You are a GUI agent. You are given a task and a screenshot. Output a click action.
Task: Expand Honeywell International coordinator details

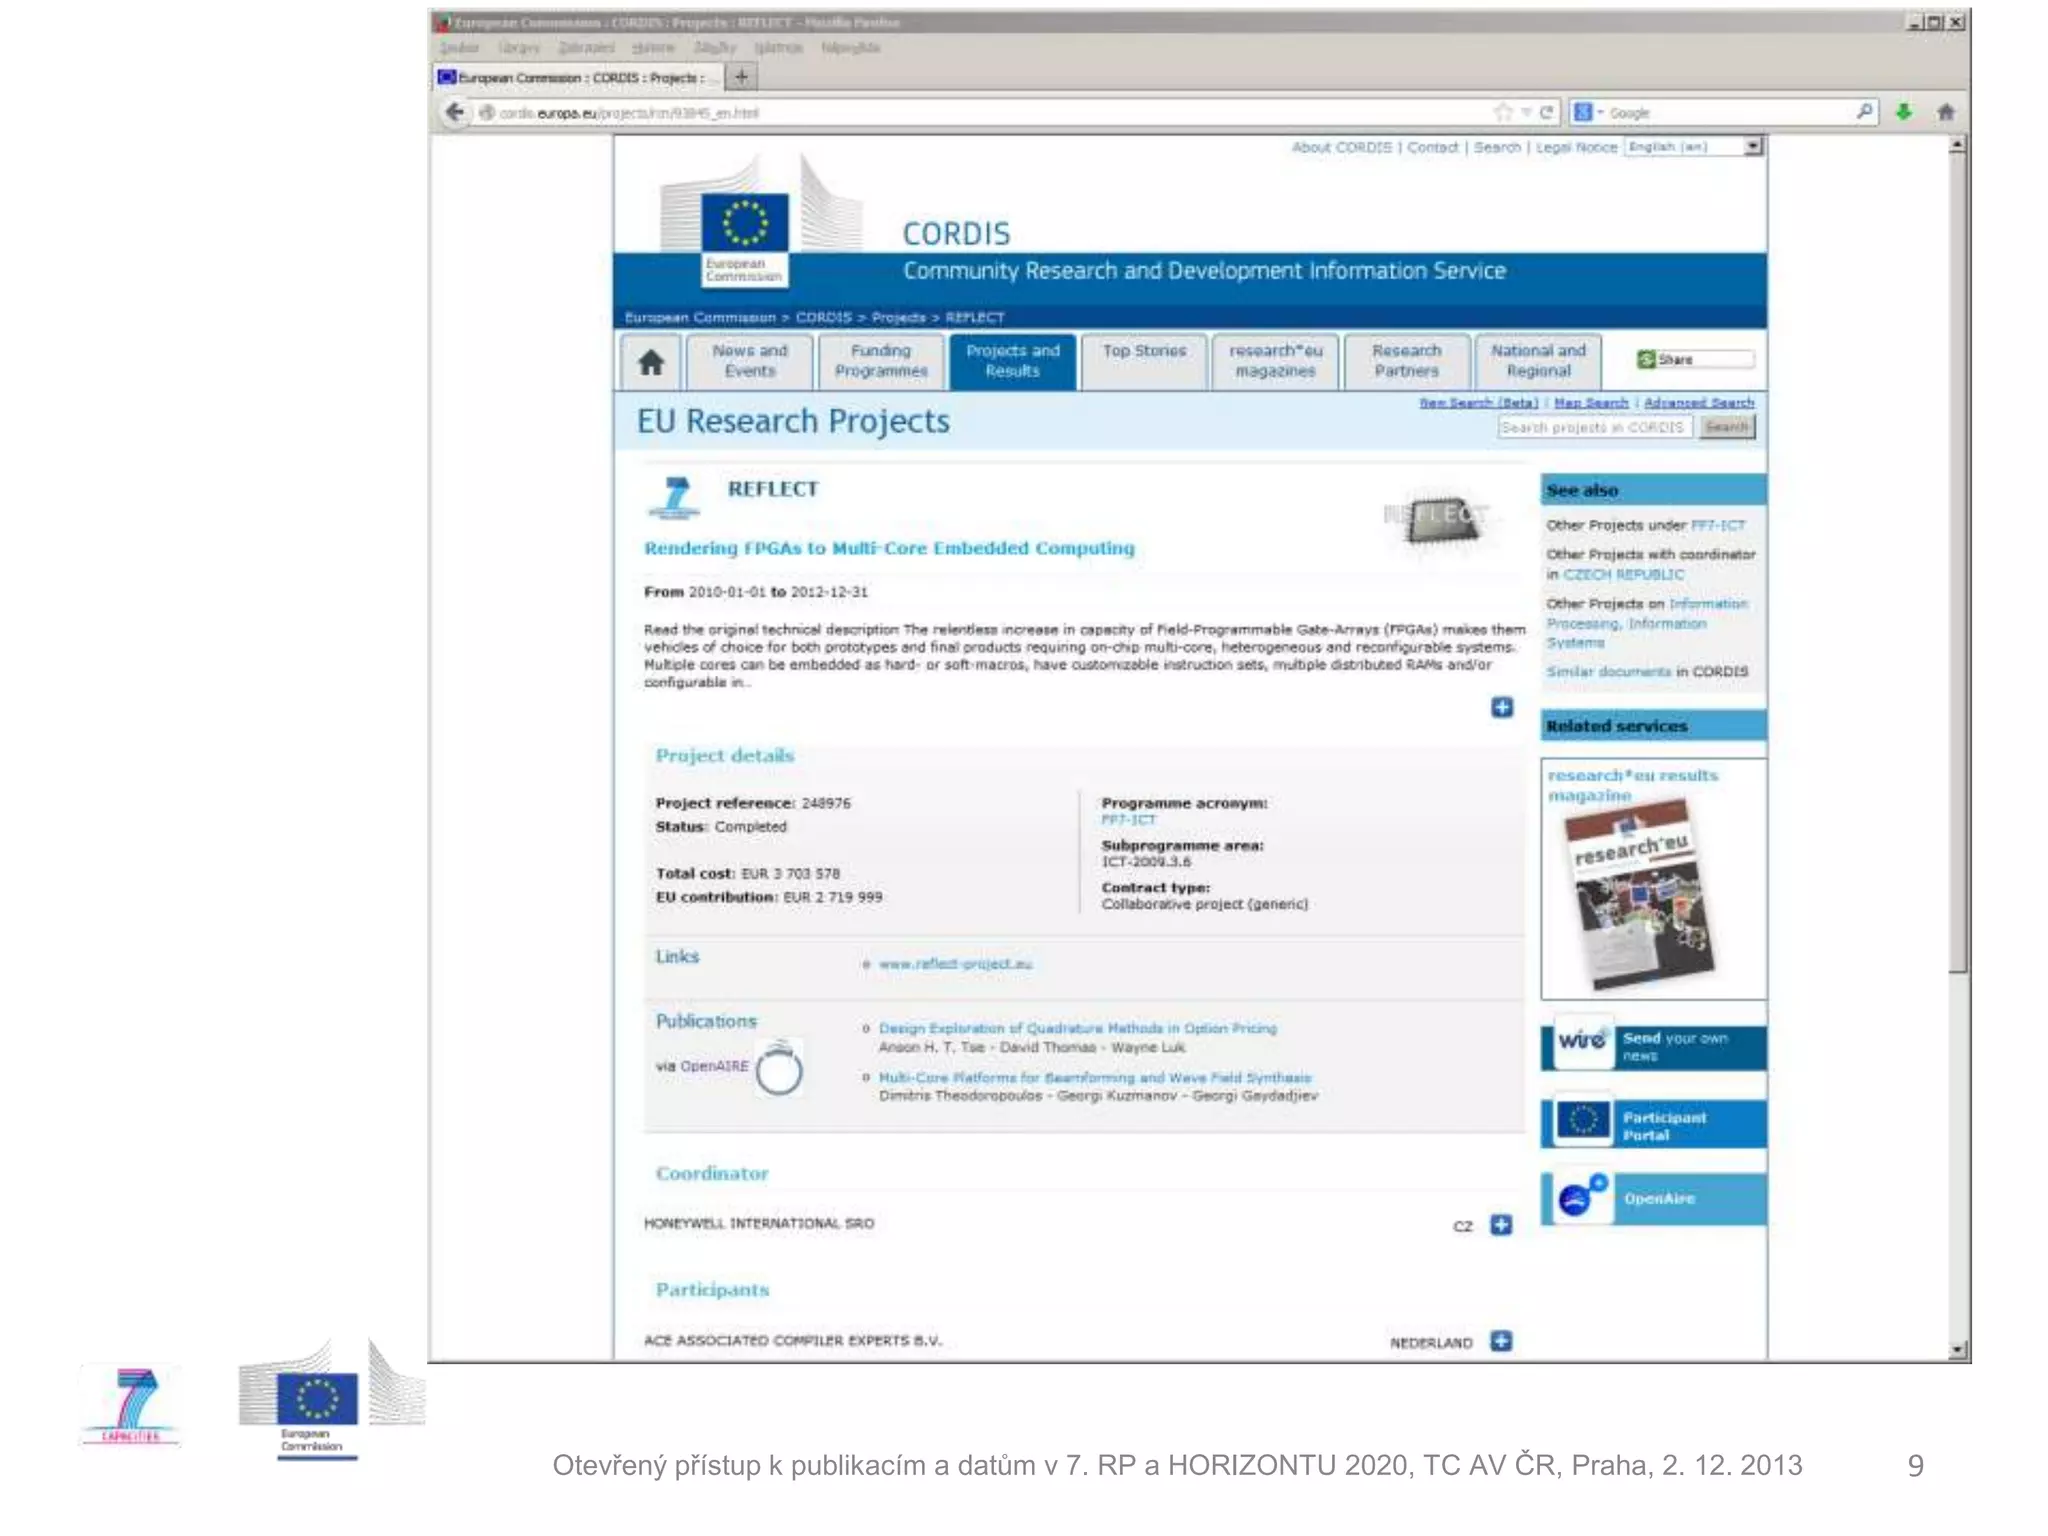pyautogui.click(x=1500, y=1225)
